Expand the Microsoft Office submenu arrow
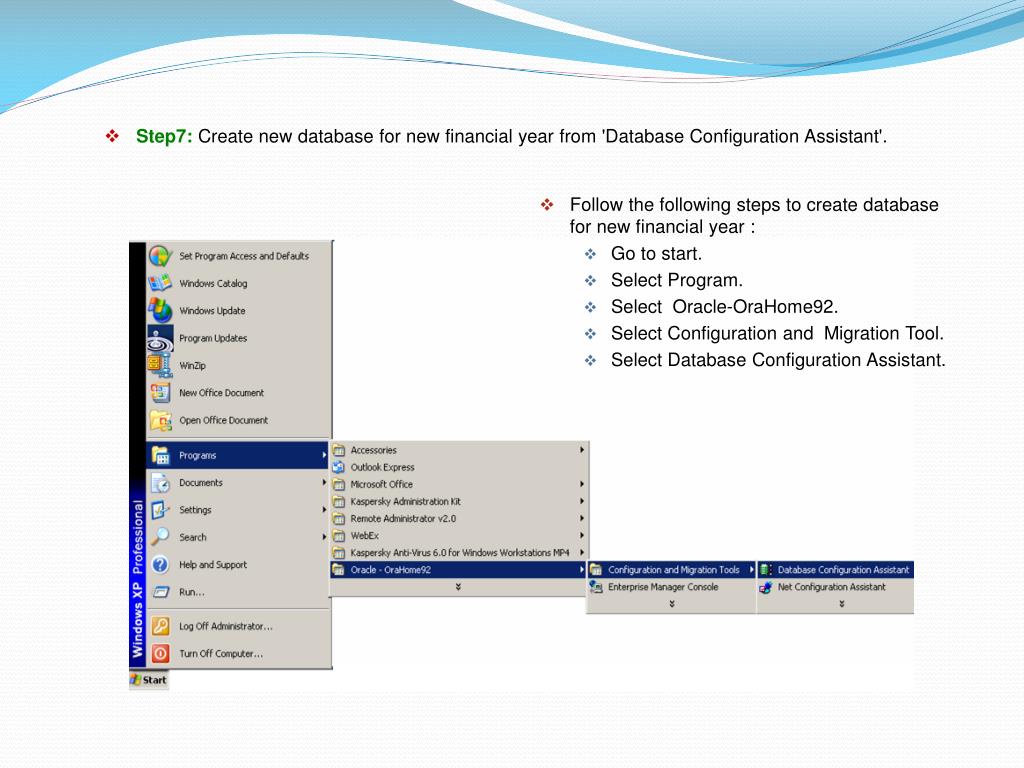1024x768 pixels. pos(581,484)
